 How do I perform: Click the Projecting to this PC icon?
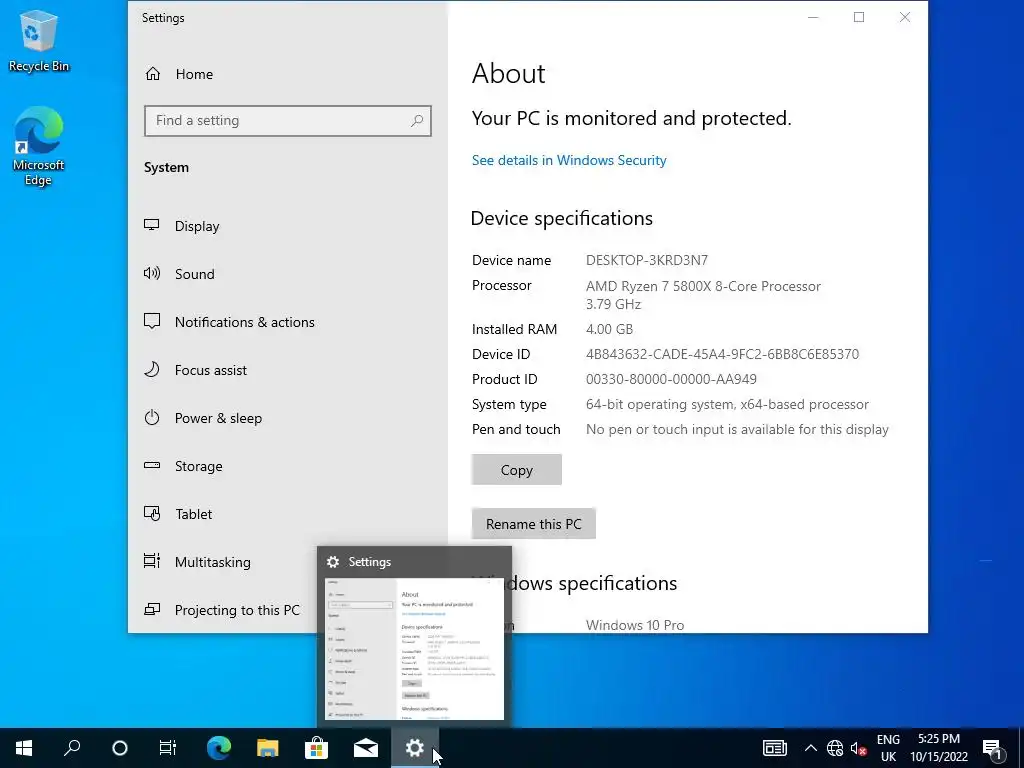[x=152, y=609]
